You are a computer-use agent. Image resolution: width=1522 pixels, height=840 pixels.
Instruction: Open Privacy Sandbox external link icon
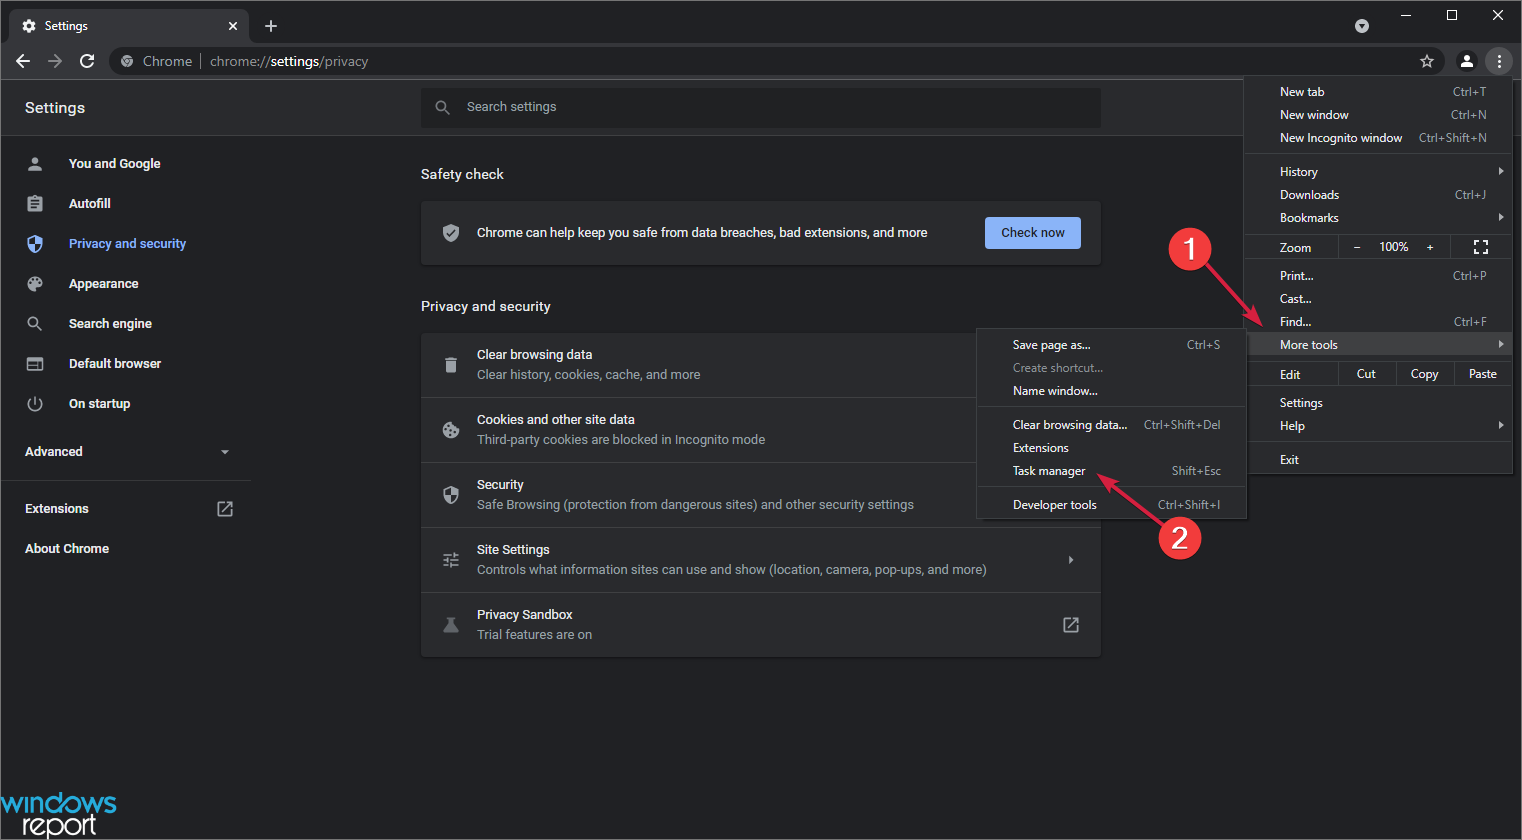pos(1071,625)
